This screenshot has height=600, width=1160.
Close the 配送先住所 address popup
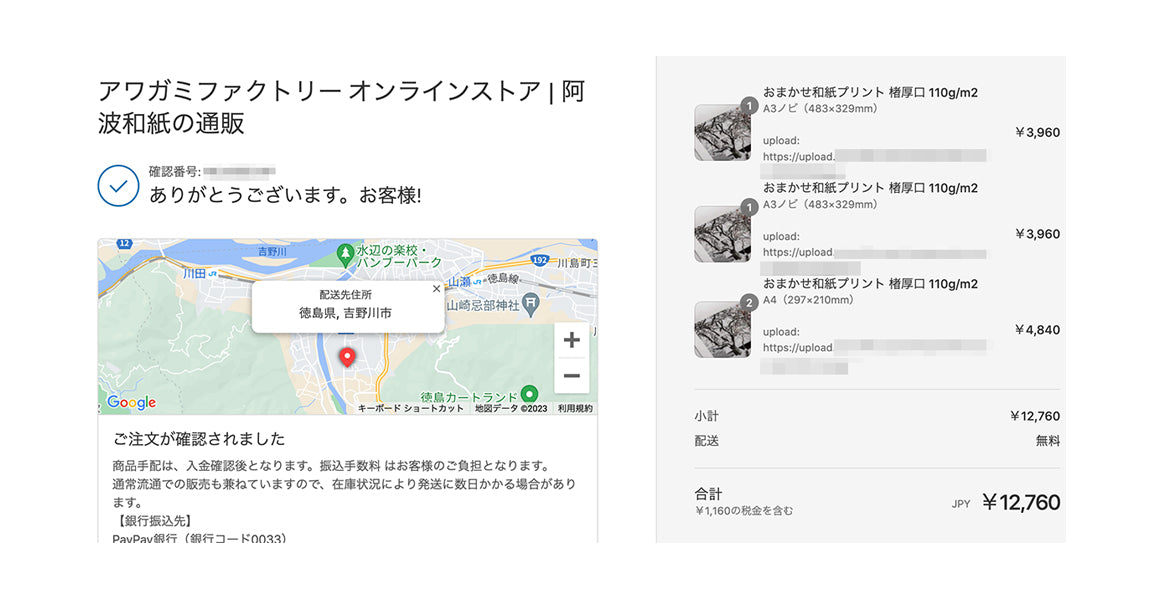point(436,288)
